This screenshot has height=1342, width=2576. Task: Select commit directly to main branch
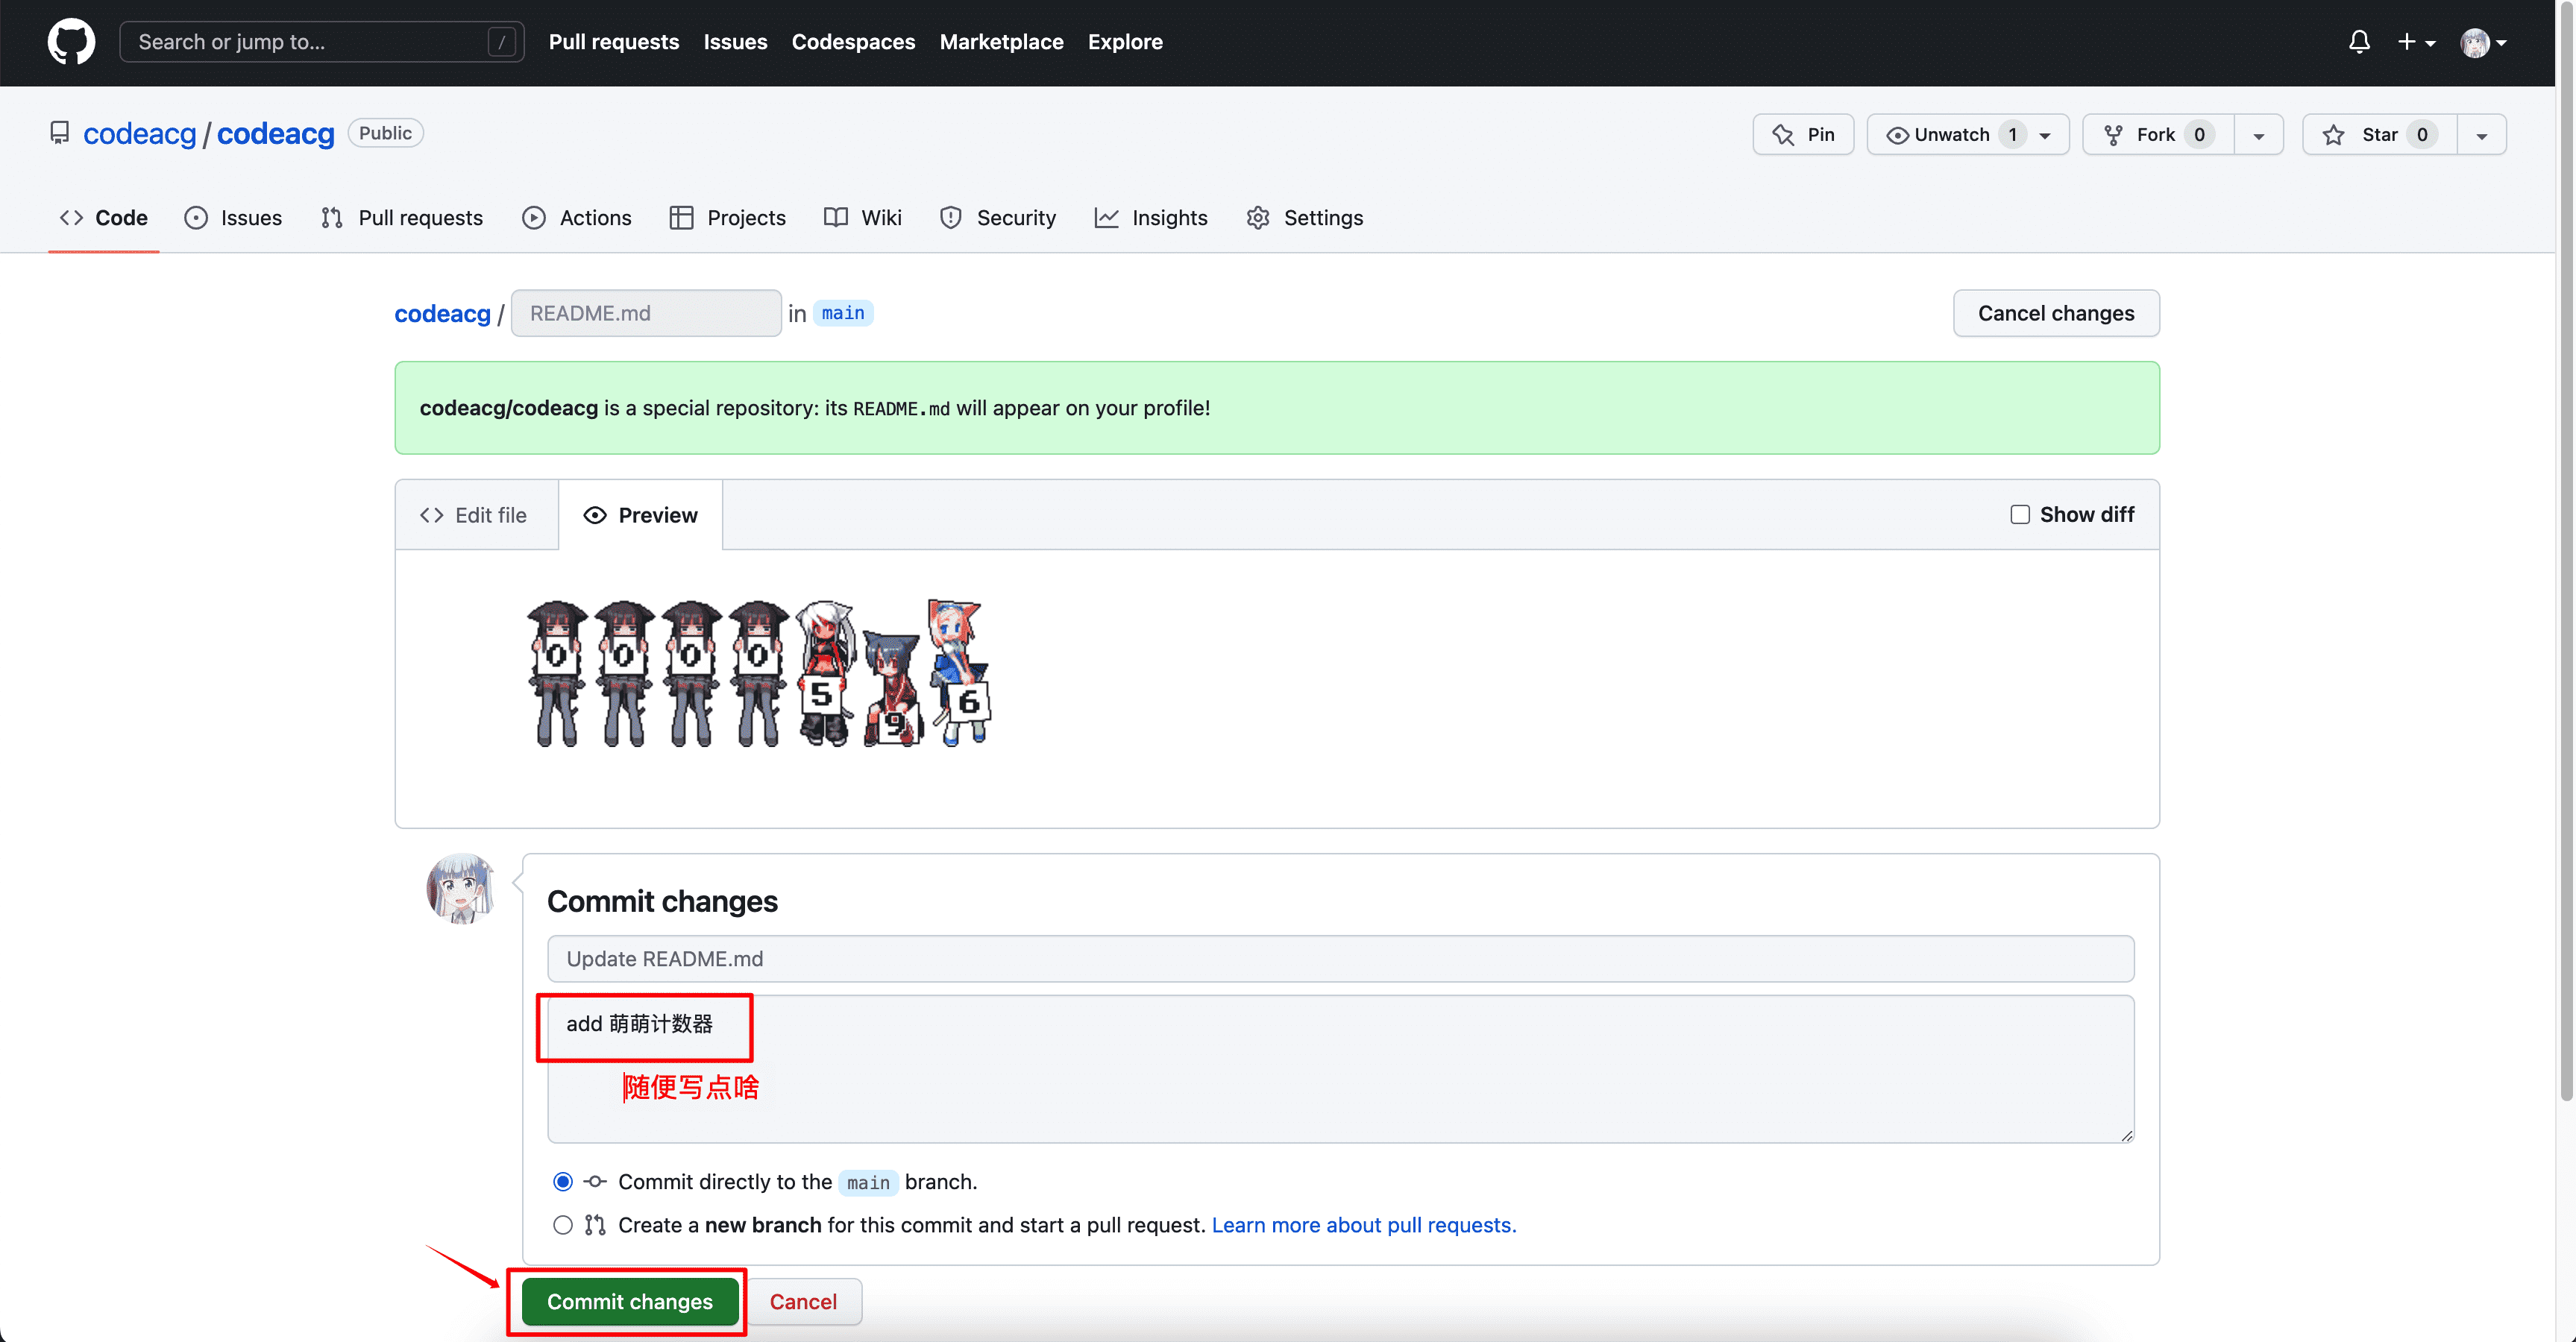click(x=562, y=1181)
